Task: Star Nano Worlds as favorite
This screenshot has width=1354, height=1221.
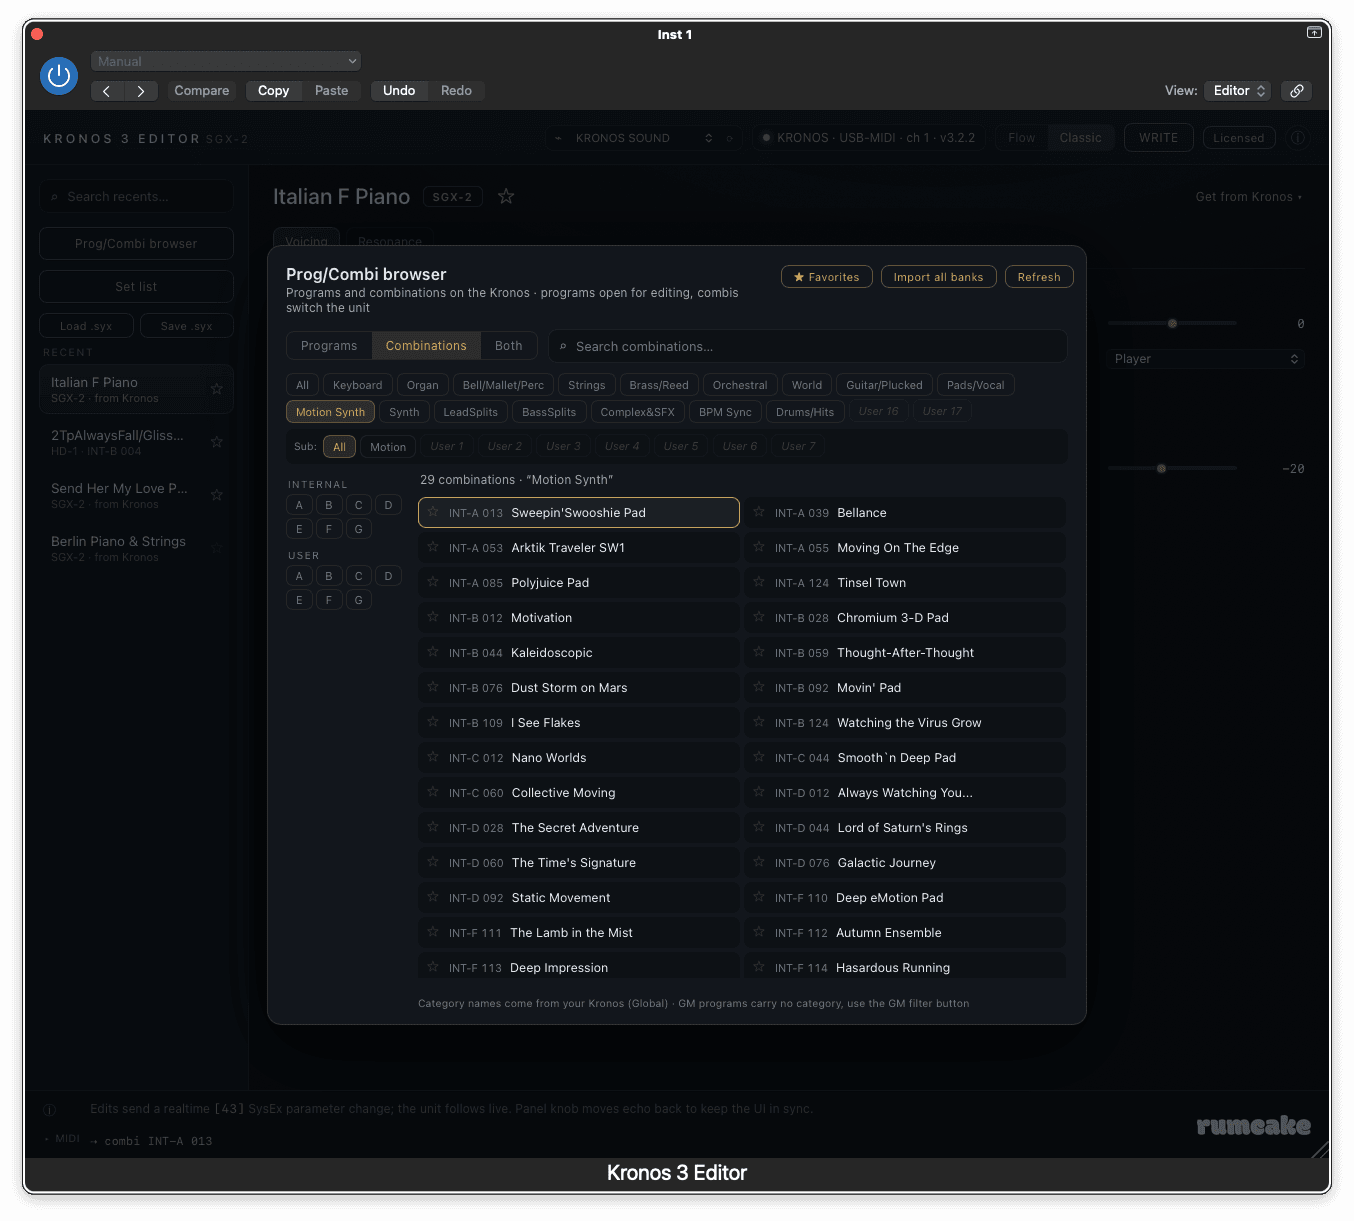Action: click(433, 757)
